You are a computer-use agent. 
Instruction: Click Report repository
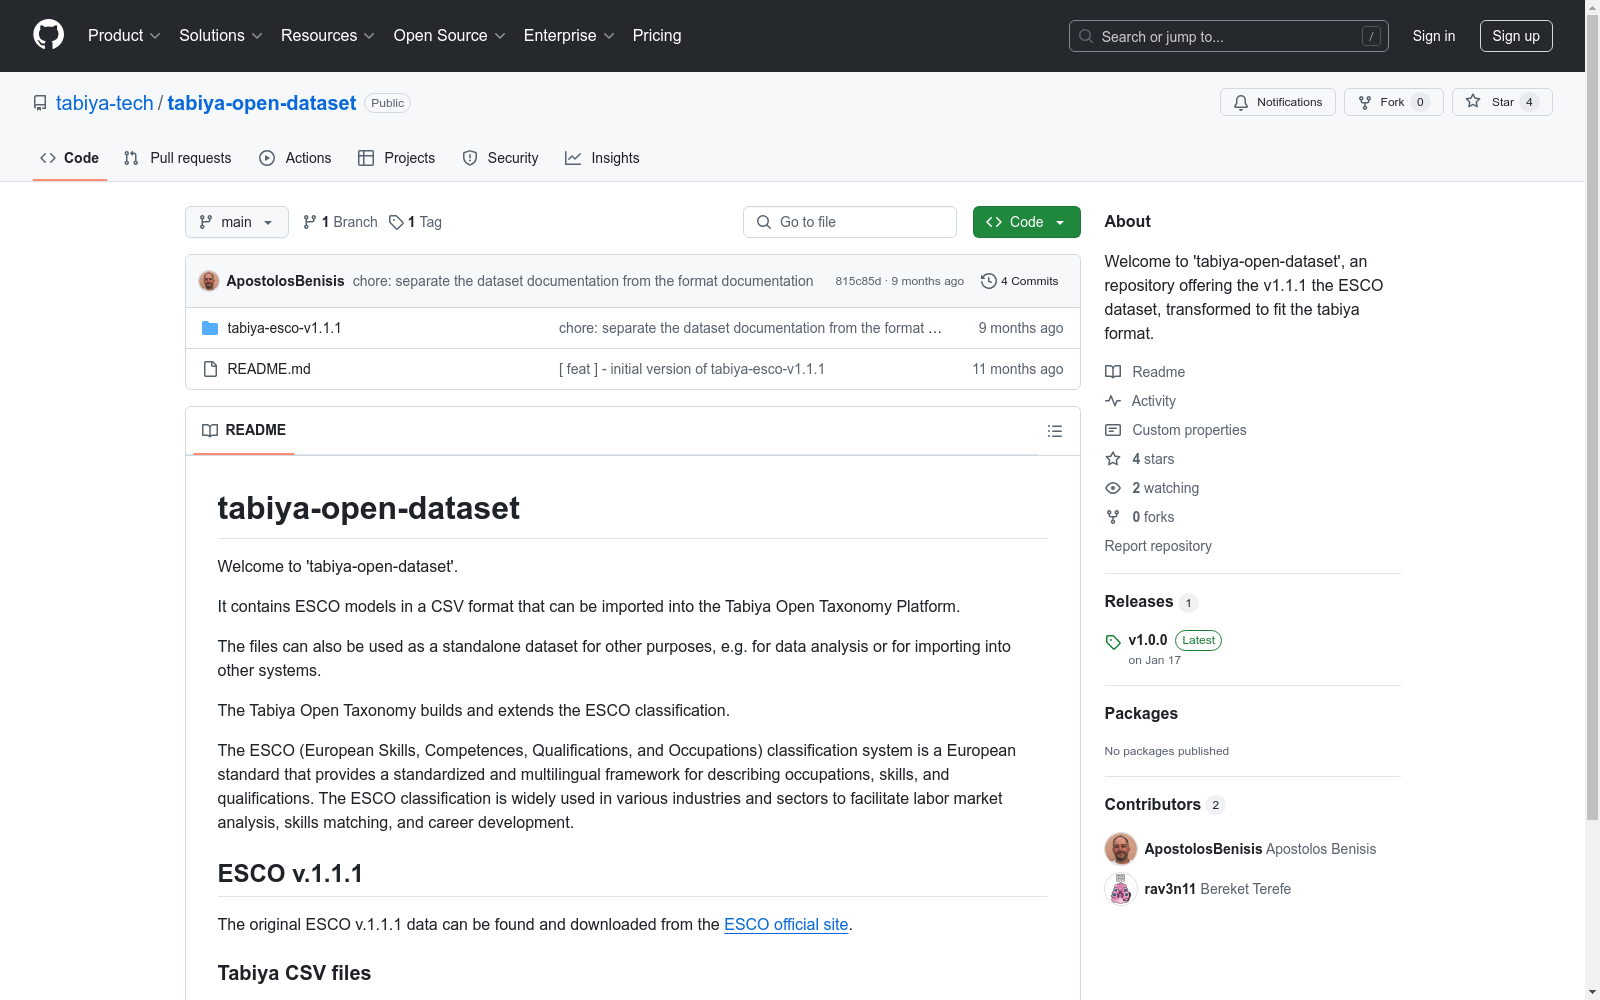(1158, 546)
